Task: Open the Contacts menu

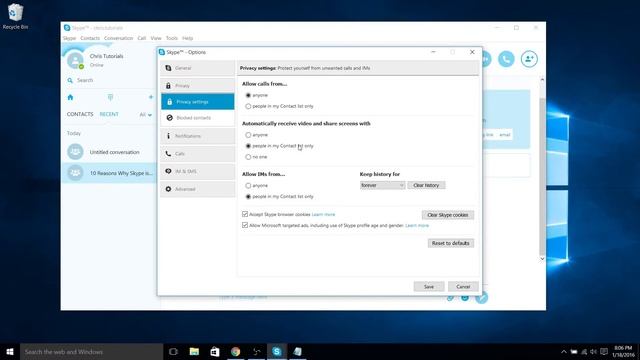Action: [x=90, y=38]
